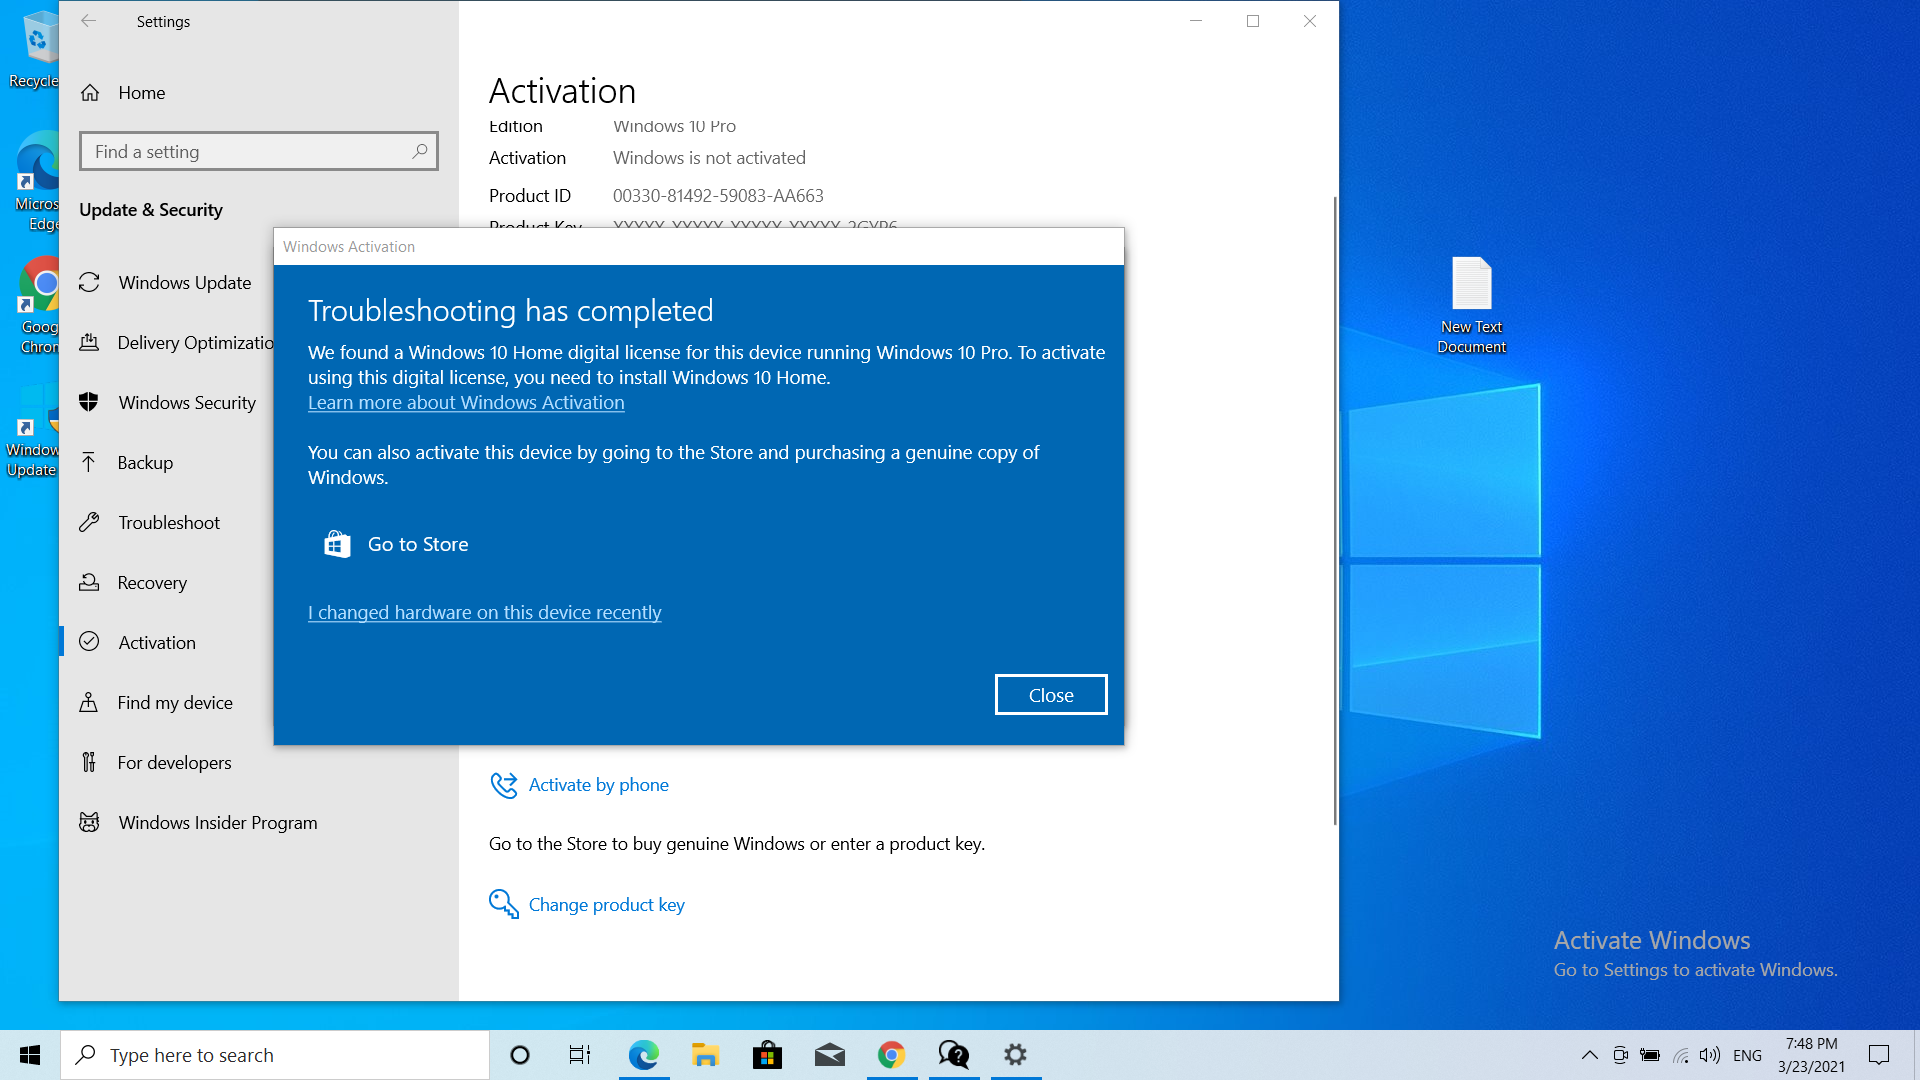Open the Action Center notifications icon
Viewport: 1920px width, 1080px height.
click(x=1879, y=1055)
